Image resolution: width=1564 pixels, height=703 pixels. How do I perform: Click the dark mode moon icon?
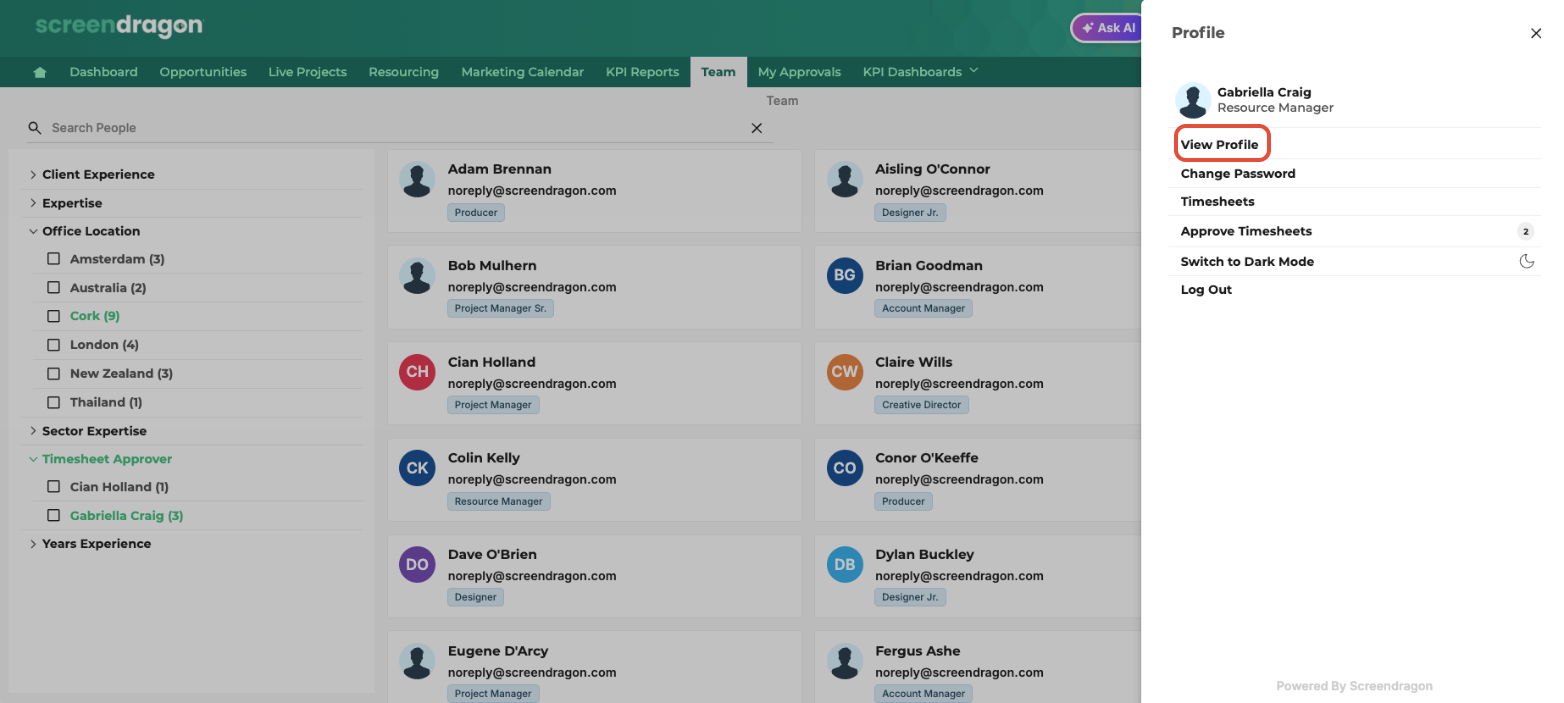pos(1527,261)
